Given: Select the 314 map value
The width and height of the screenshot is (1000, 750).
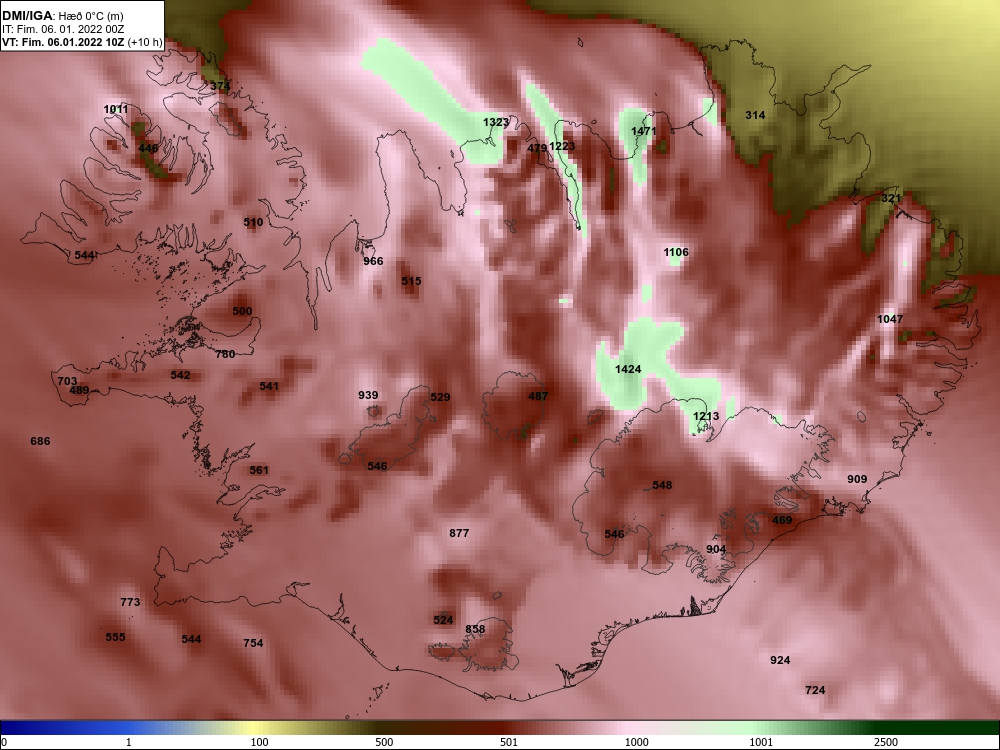Looking at the screenshot, I should click(755, 115).
